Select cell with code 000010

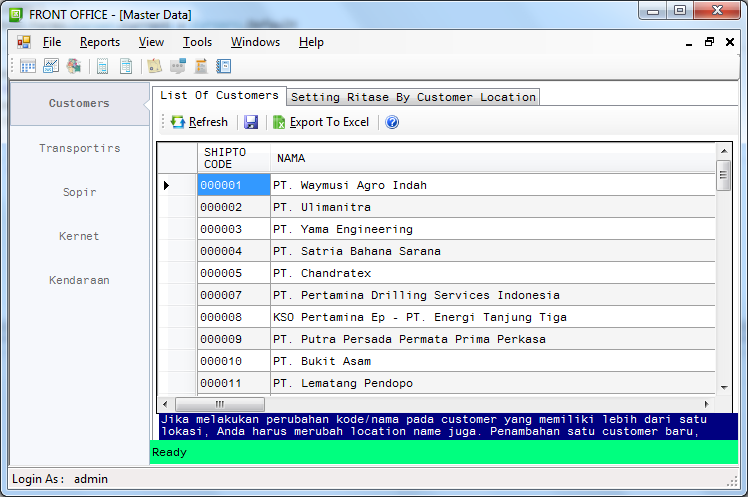pyautogui.click(x=234, y=361)
